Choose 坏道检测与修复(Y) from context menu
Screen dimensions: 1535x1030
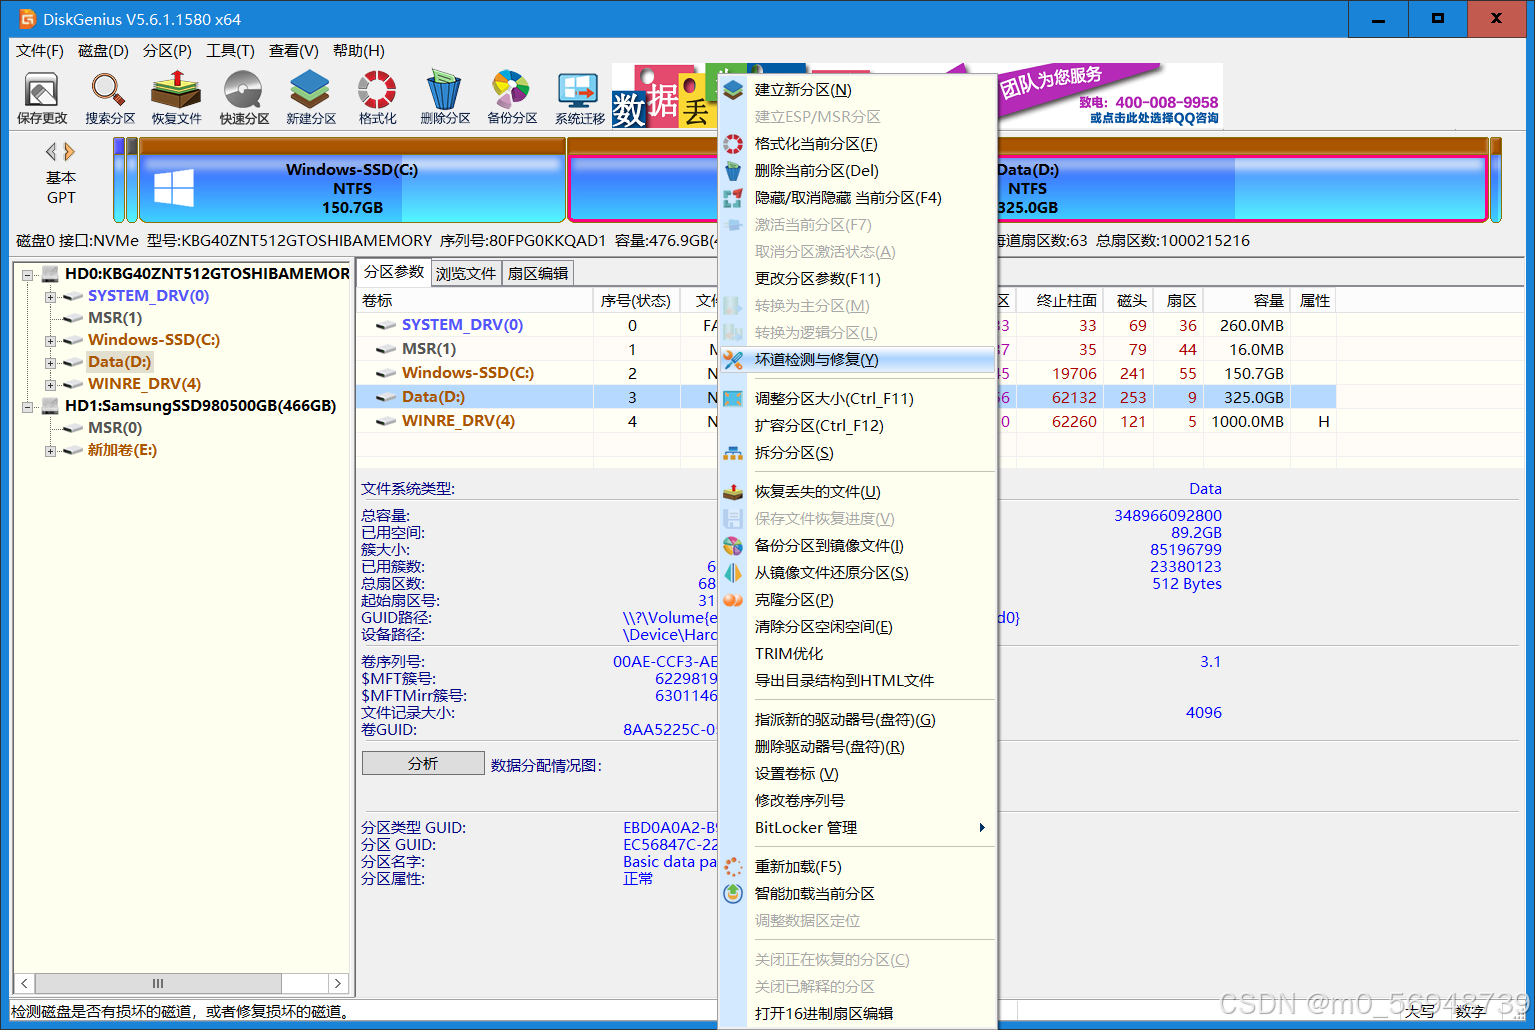858,360
